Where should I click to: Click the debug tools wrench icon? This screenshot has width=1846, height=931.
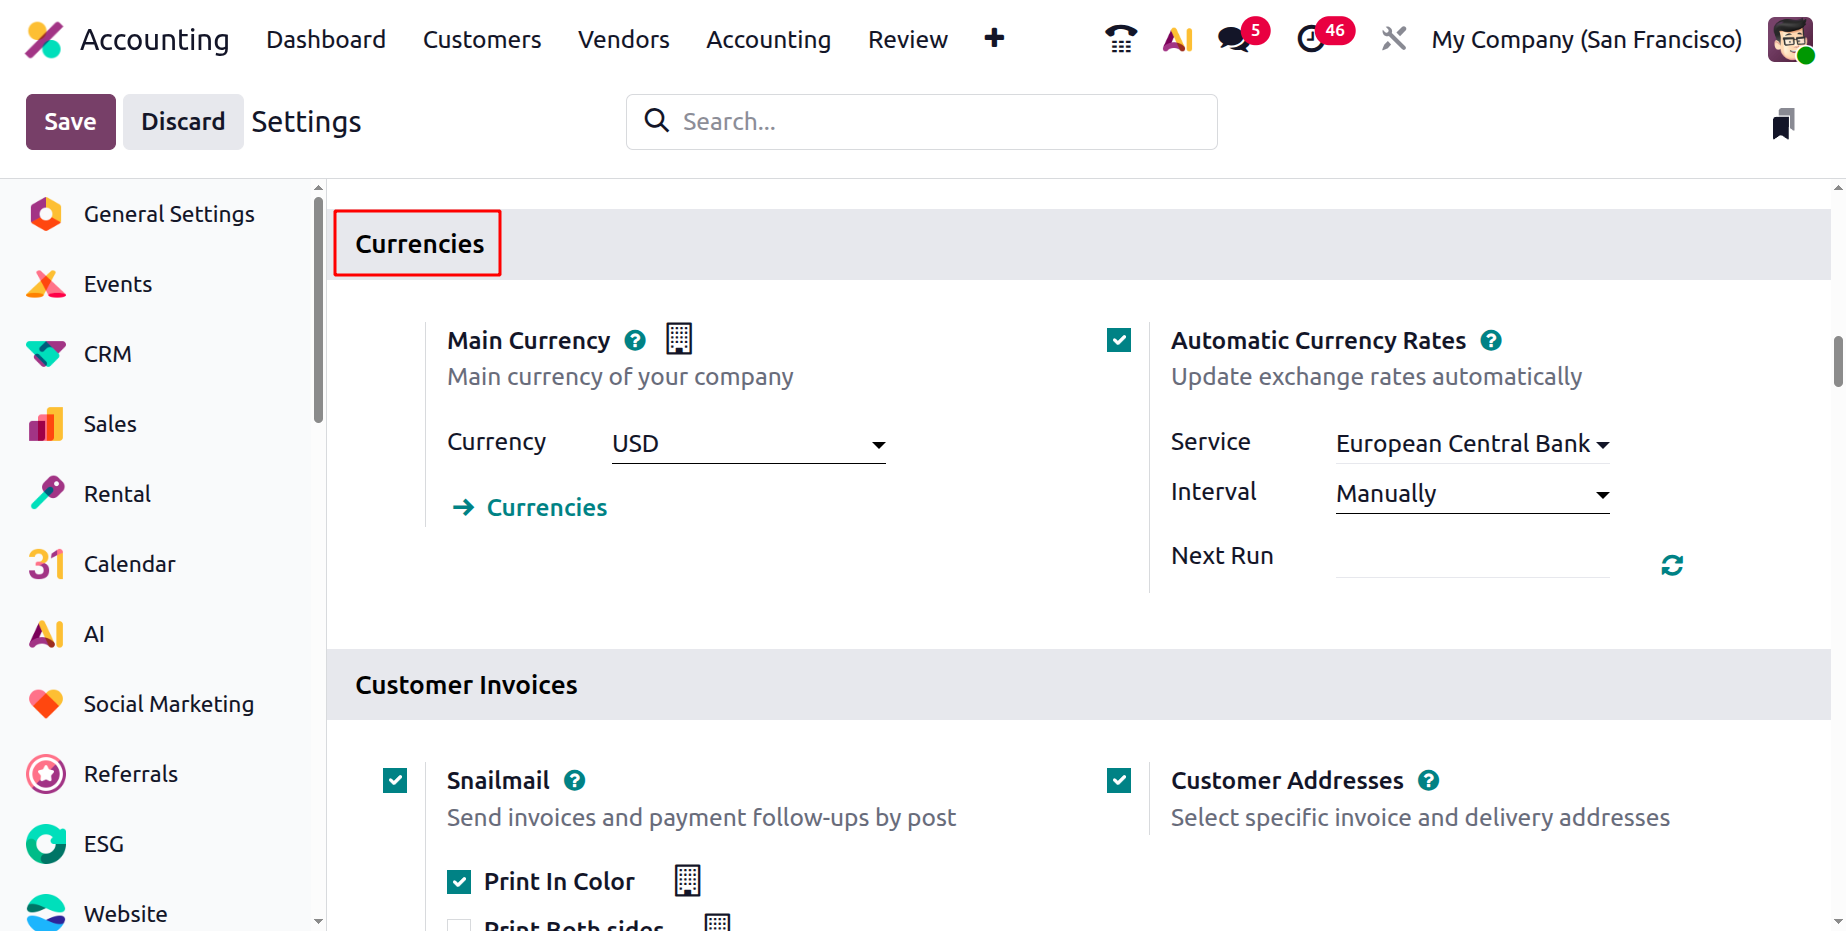(x=1394, y=39)
